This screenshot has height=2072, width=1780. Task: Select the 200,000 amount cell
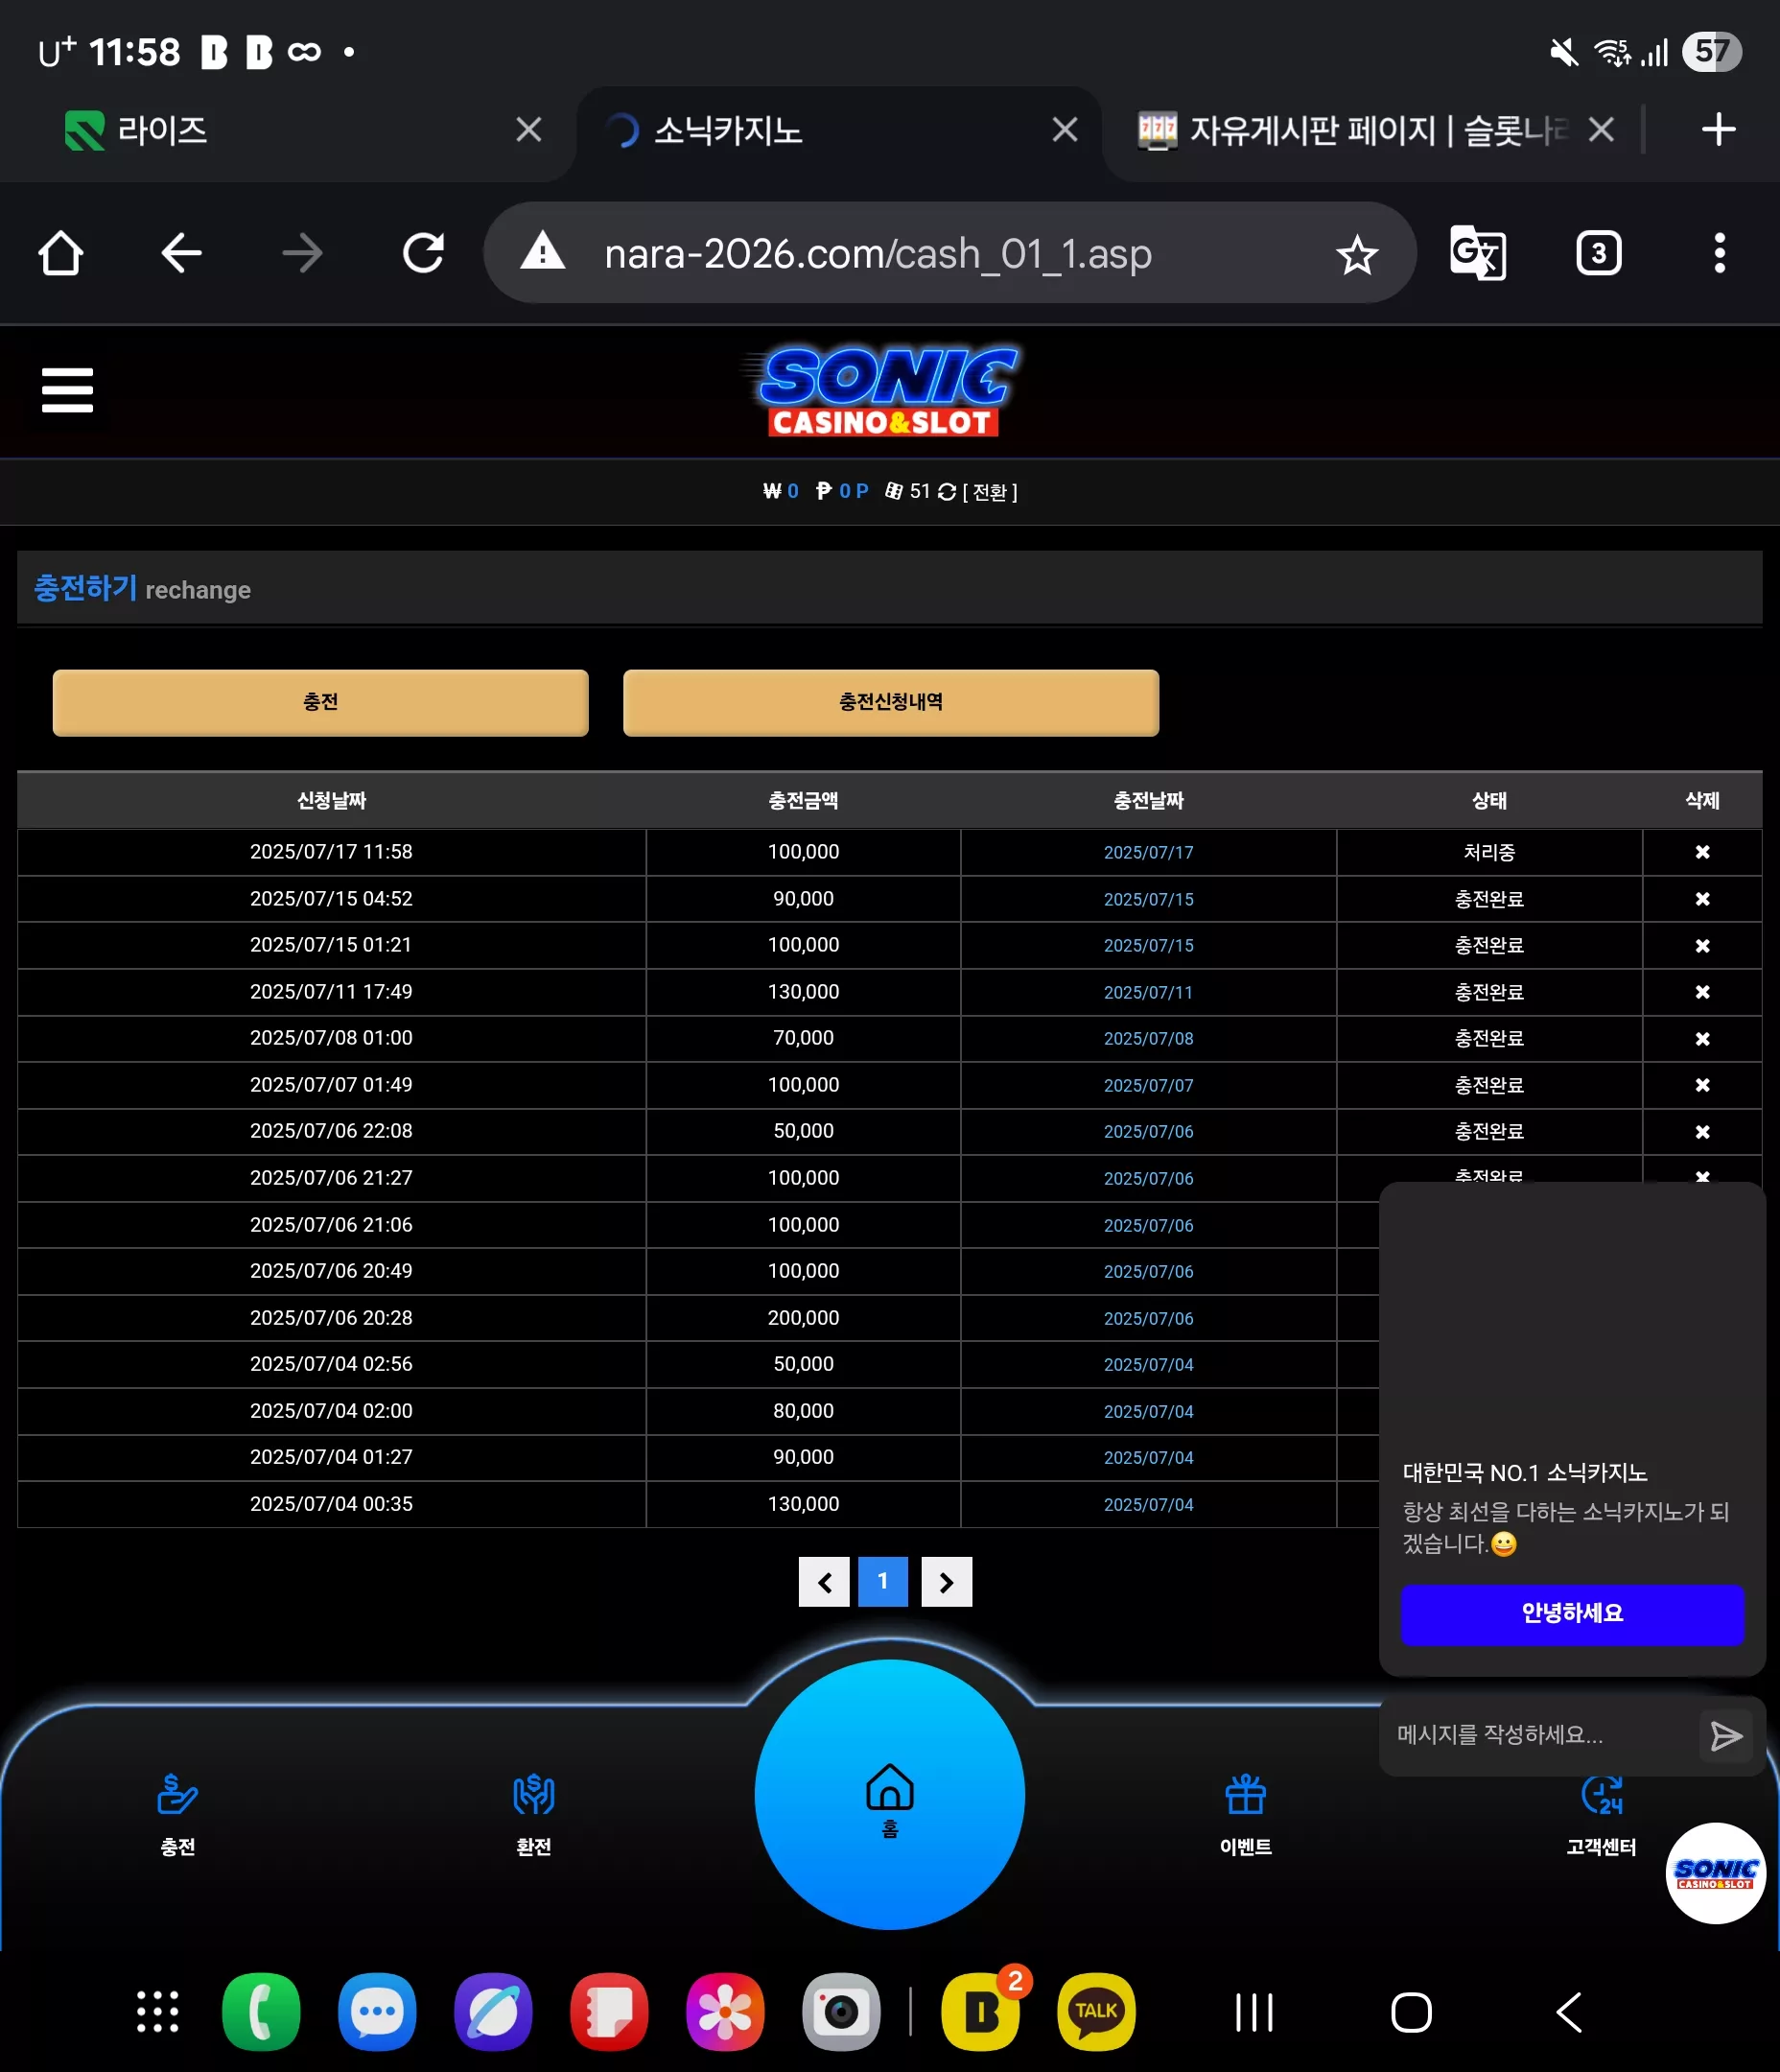pyautogui.click(x=803, y=1318)
